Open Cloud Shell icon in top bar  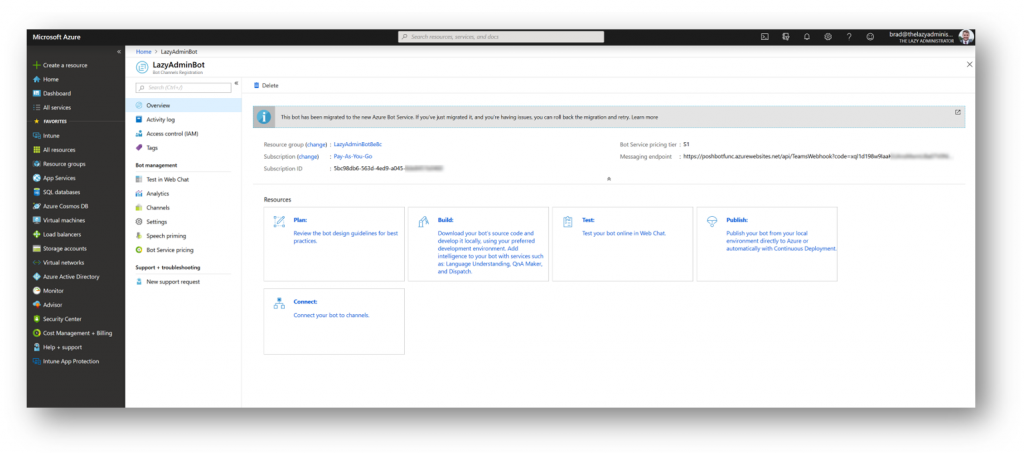764,37
